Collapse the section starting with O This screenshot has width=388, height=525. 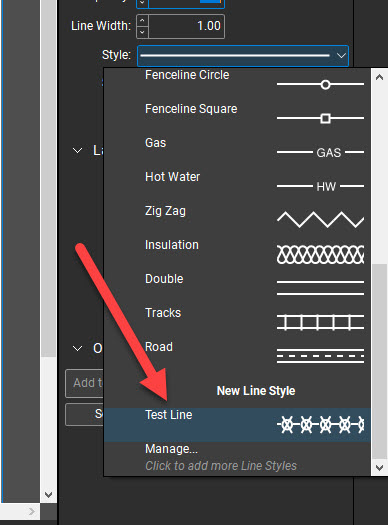[77, 349]
